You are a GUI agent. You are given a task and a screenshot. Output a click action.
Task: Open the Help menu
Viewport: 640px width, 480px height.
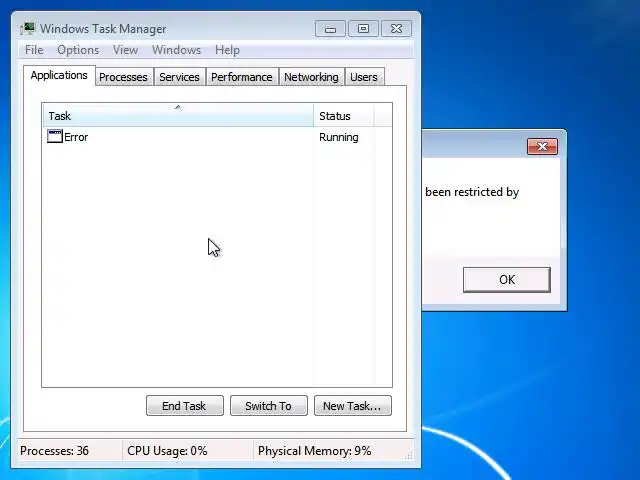pos(227,50)
